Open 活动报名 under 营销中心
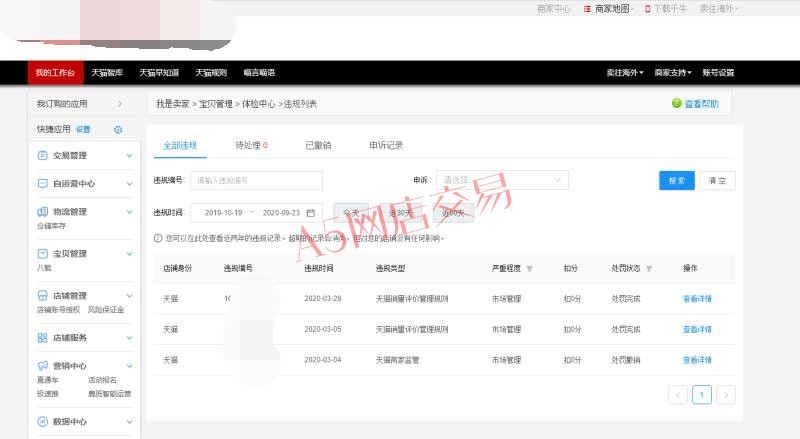The image size is (800, 439). (x=102, y=380)
